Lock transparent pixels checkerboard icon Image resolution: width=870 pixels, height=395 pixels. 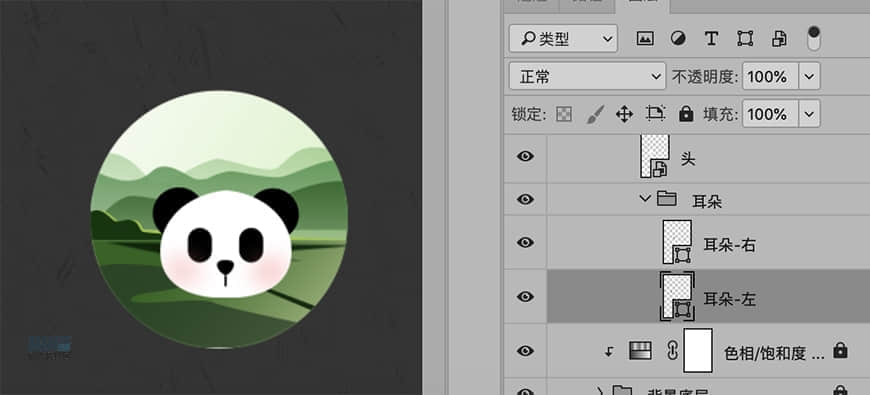point(564,114)
